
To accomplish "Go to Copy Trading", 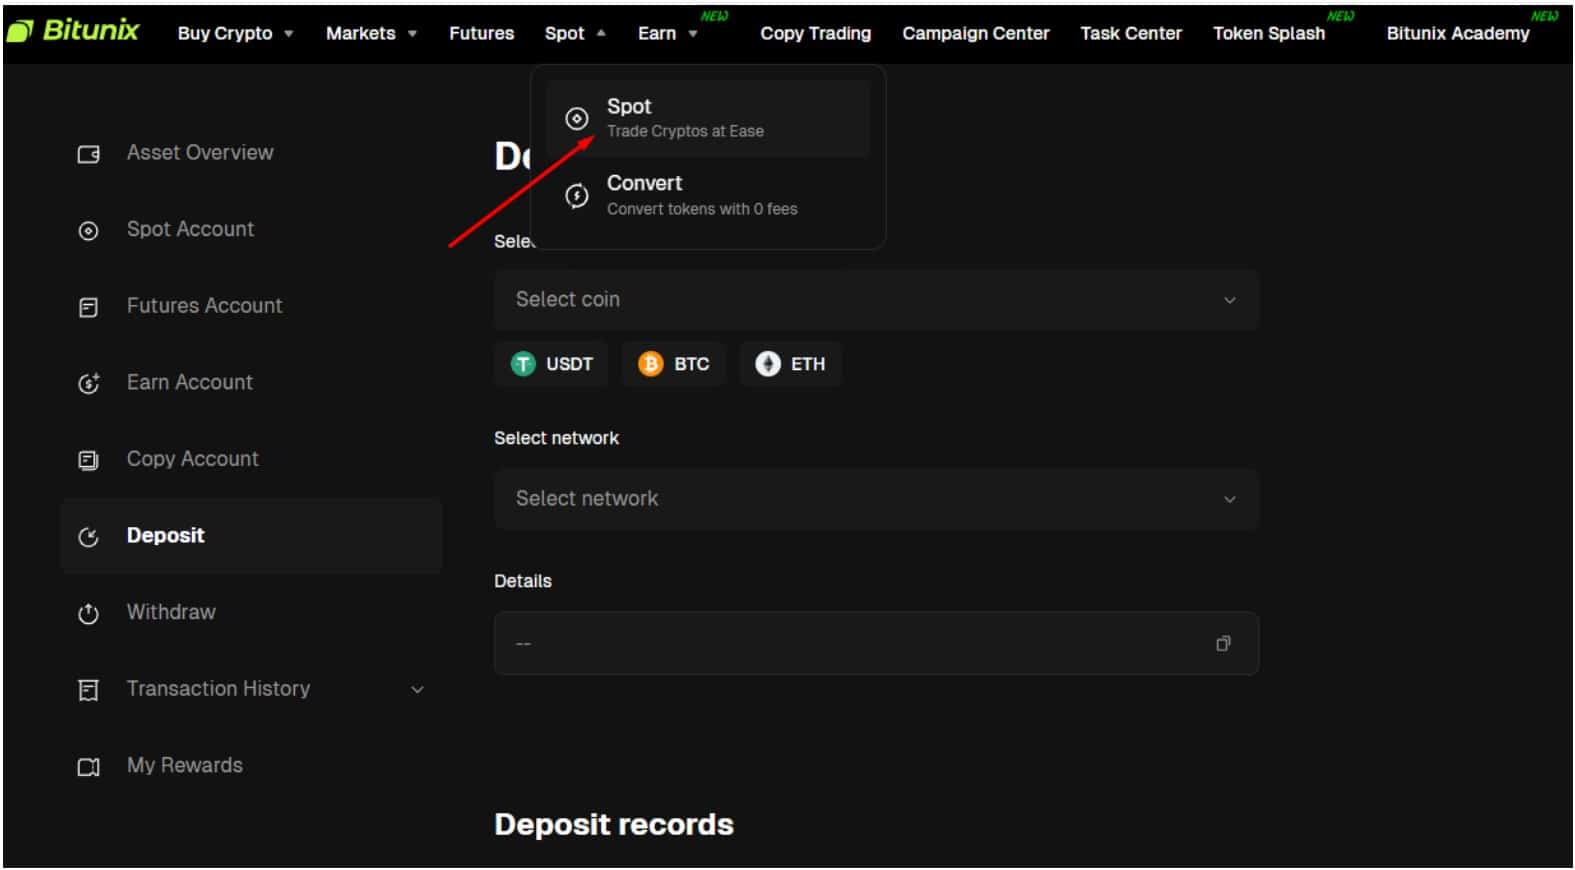I will 815,33.
